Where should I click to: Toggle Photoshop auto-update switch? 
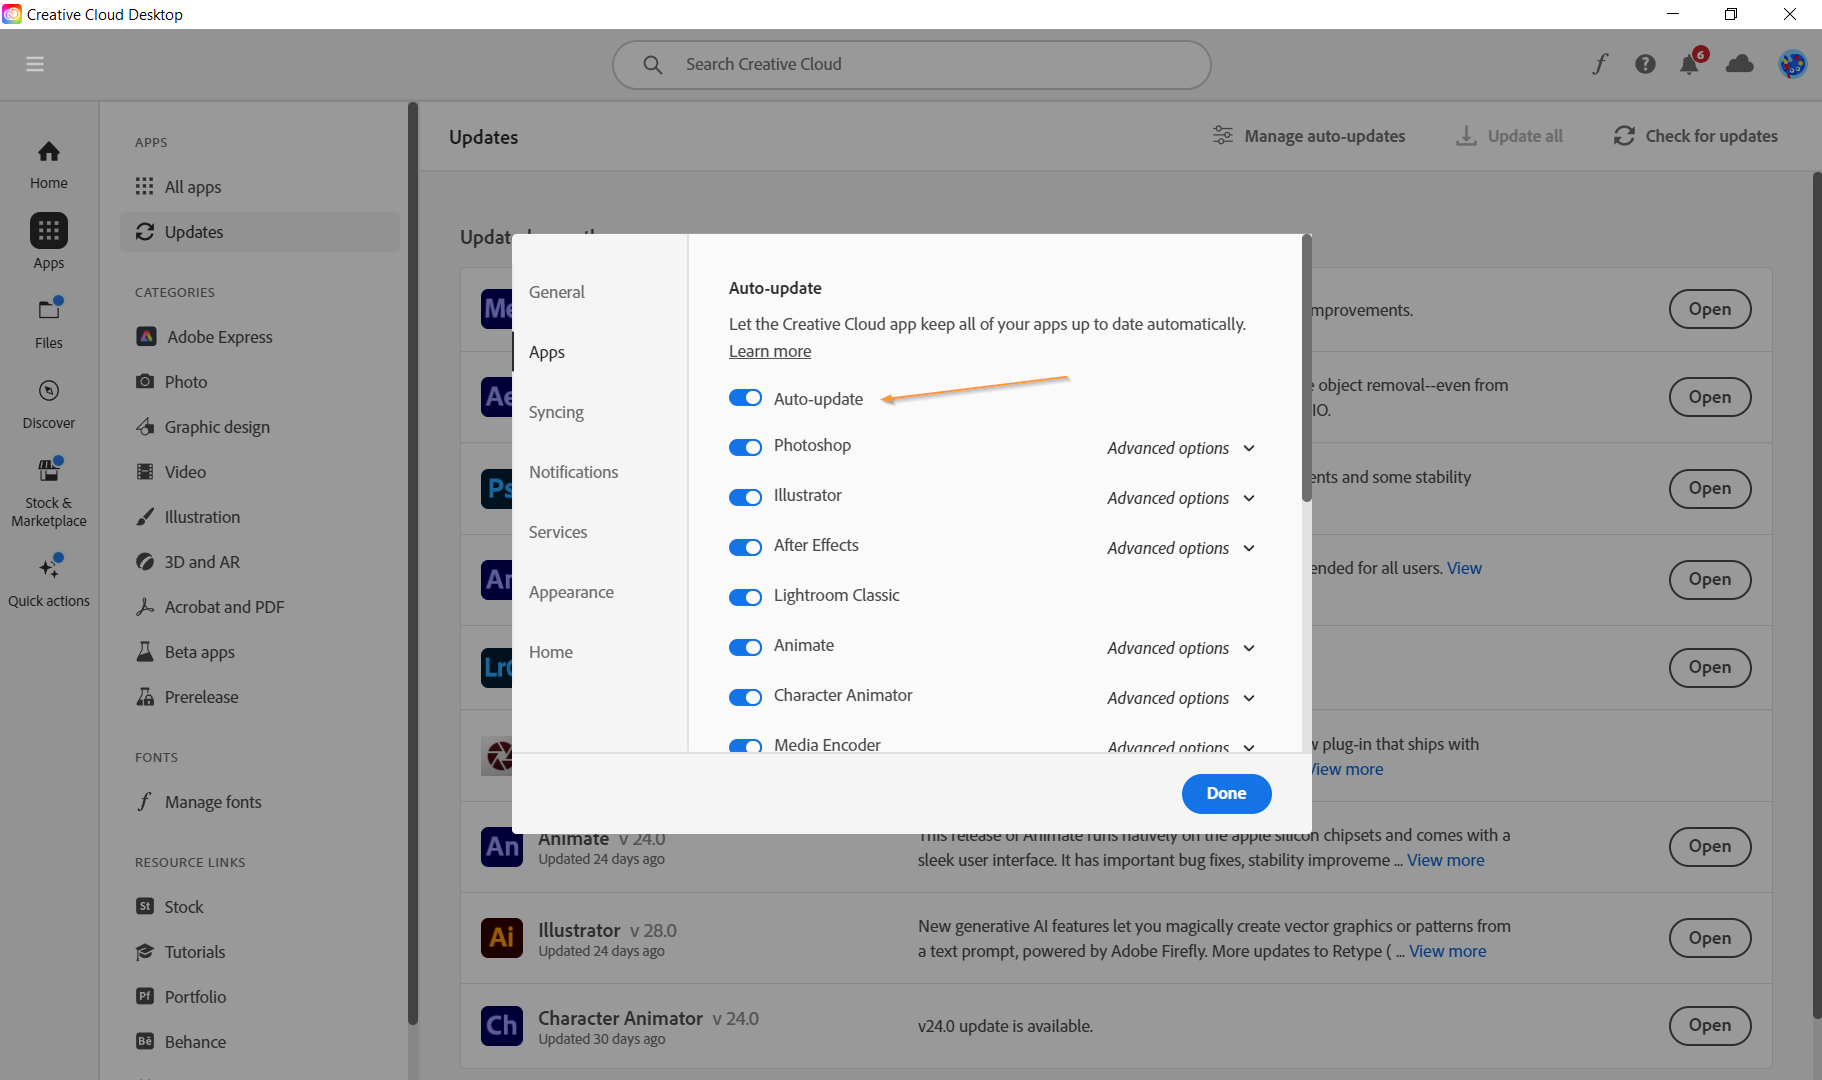745,447
